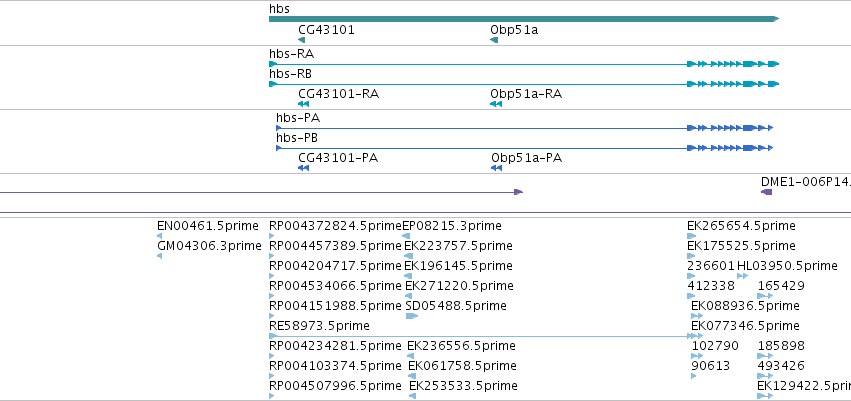851x401 pixels.
Task: Click the EN00461.5prime EST marker
Action: pyautogui.click(x=160, y=236)
